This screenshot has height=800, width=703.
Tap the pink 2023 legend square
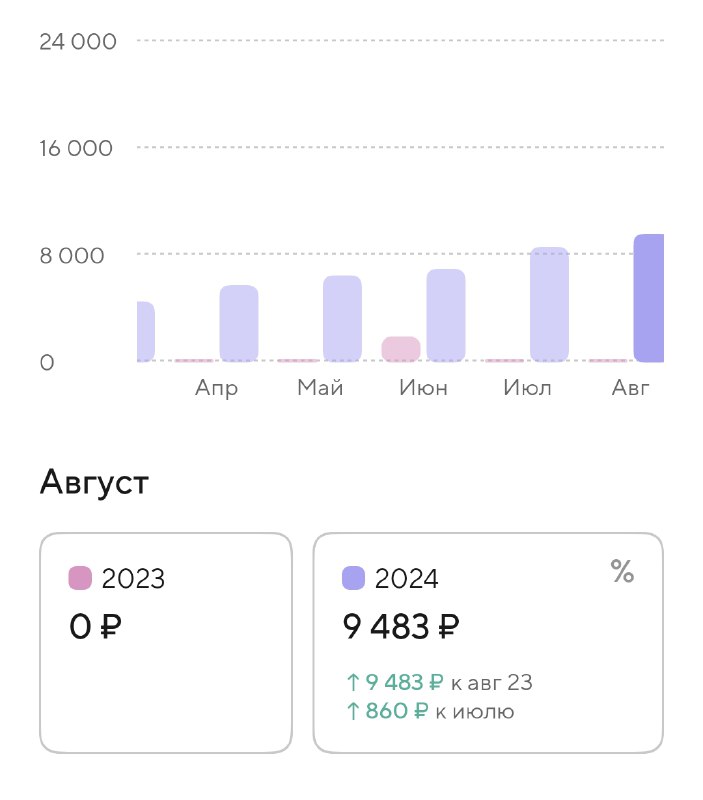coord(80,578)
